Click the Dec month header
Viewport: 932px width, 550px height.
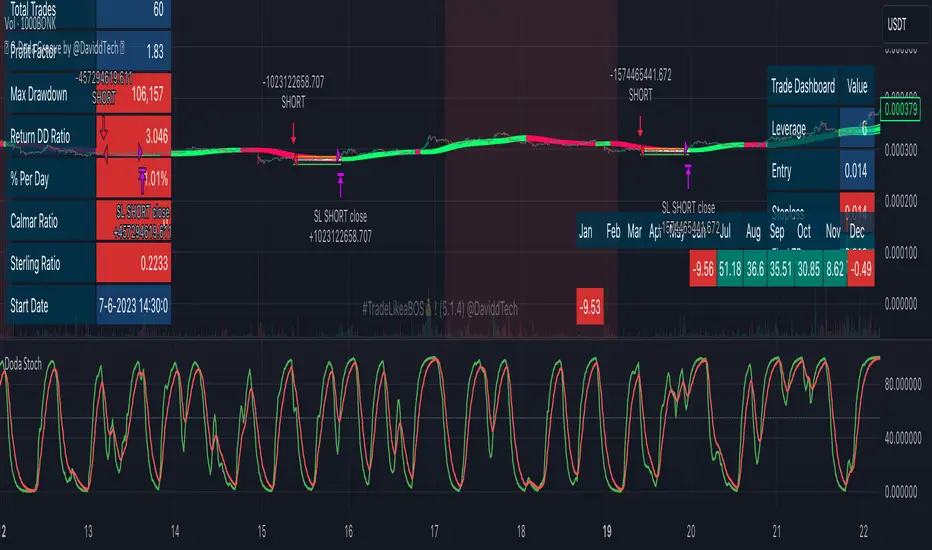point(857,231)
